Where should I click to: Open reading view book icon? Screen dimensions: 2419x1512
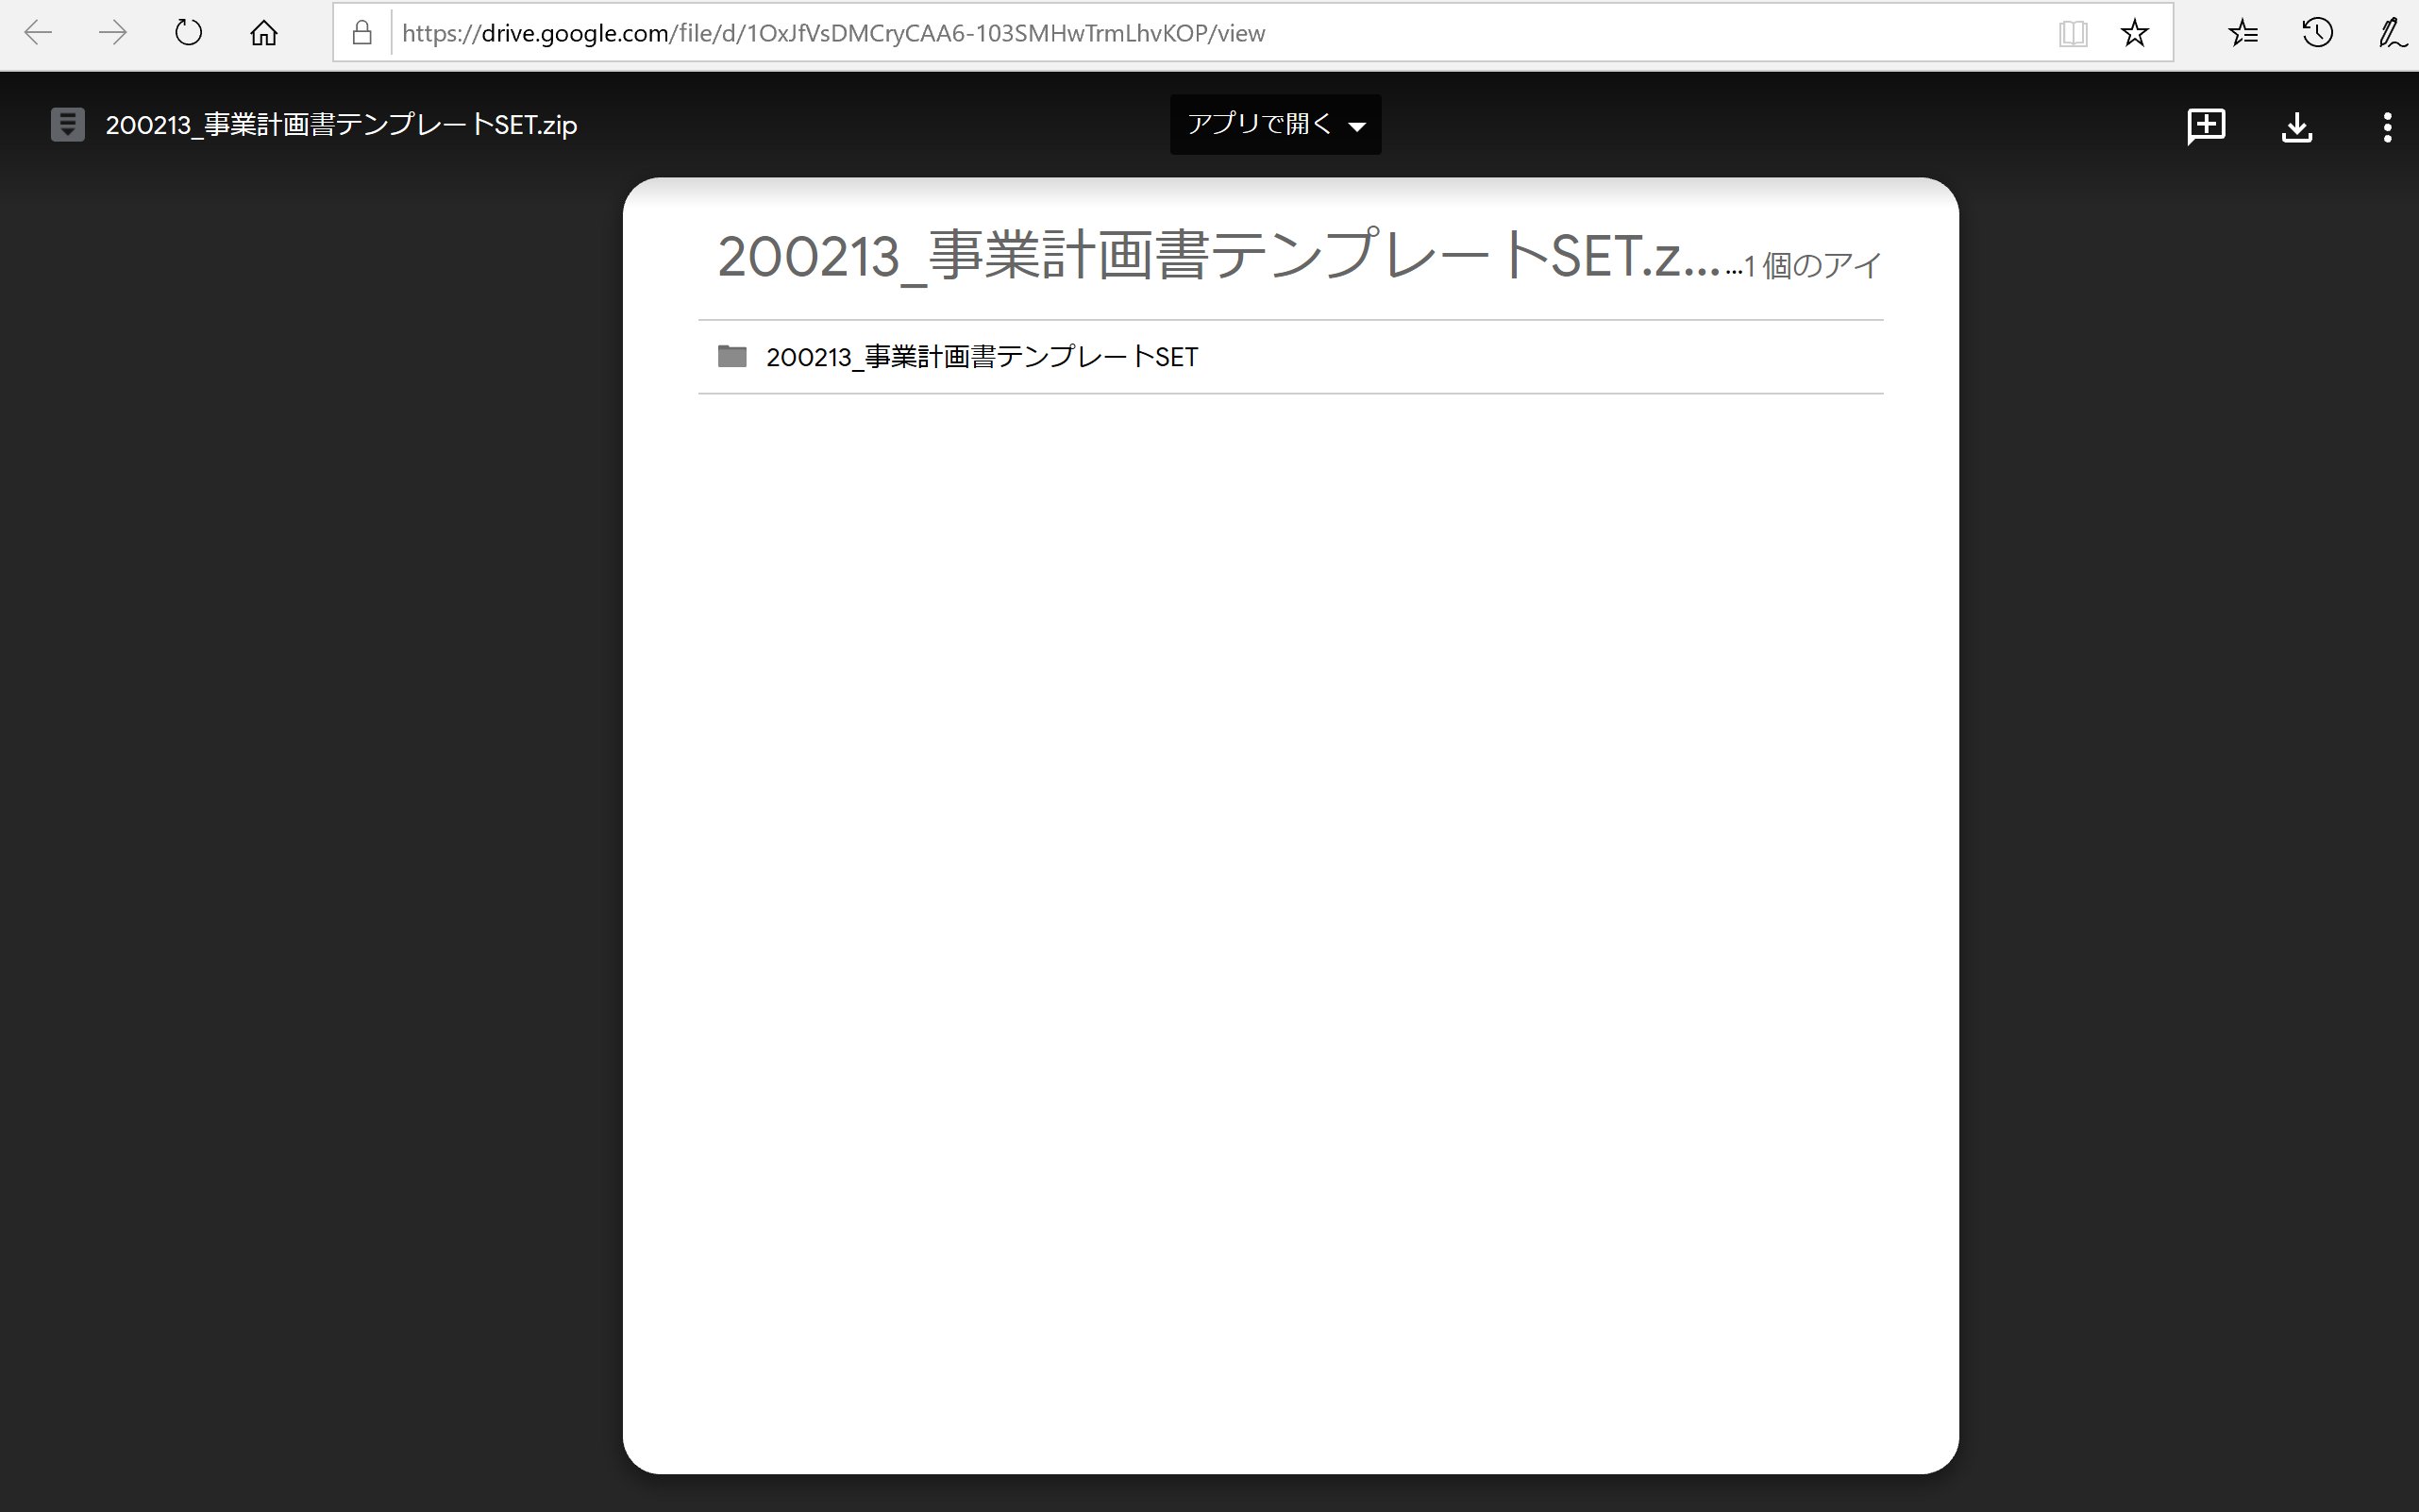tap(2073, 33)
